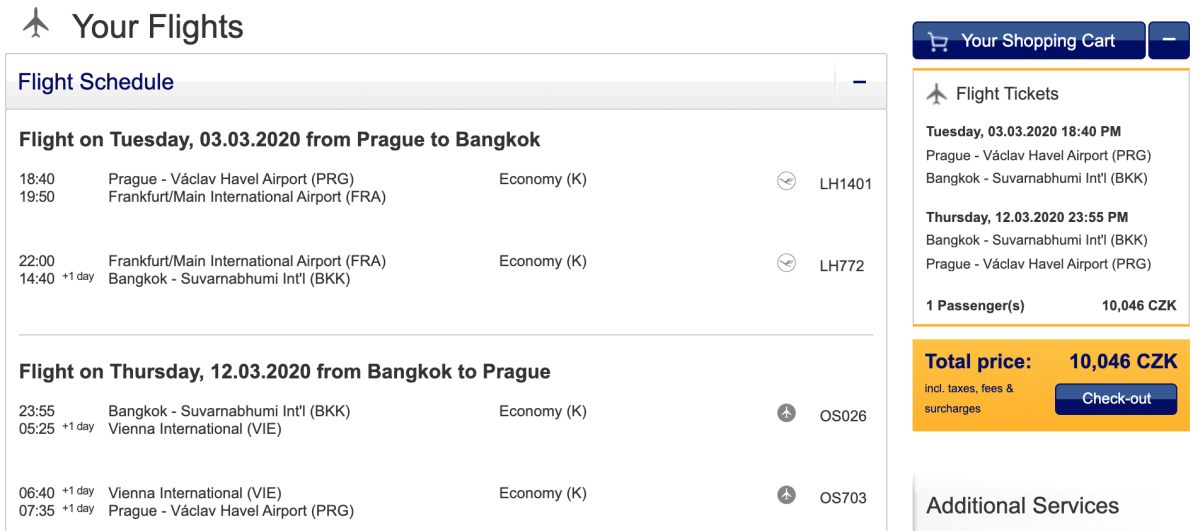
Task: Click the Prague to Bangkok flight heading
Action: pyautogui.click(x=279, y=140)
